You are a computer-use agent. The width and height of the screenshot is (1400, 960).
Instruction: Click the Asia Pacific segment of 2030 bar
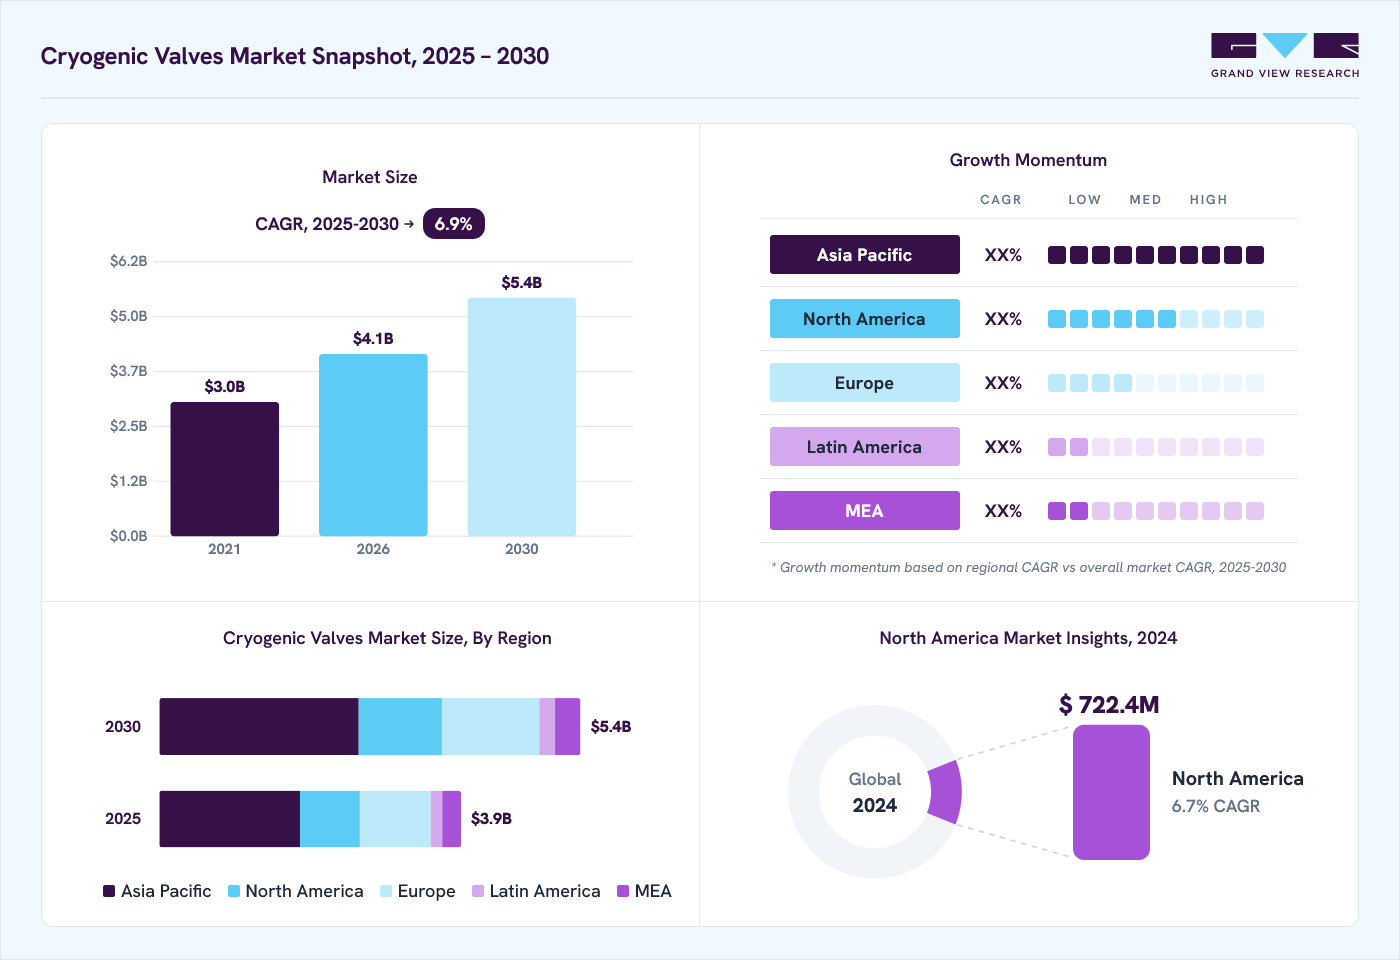[259, 726]
